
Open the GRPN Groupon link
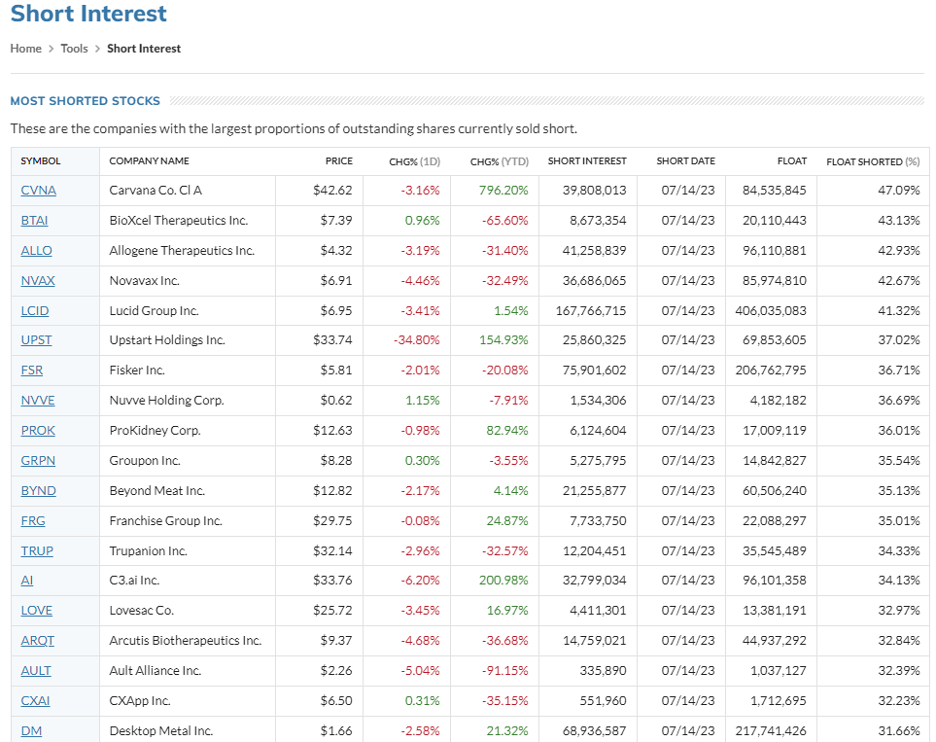37,460
